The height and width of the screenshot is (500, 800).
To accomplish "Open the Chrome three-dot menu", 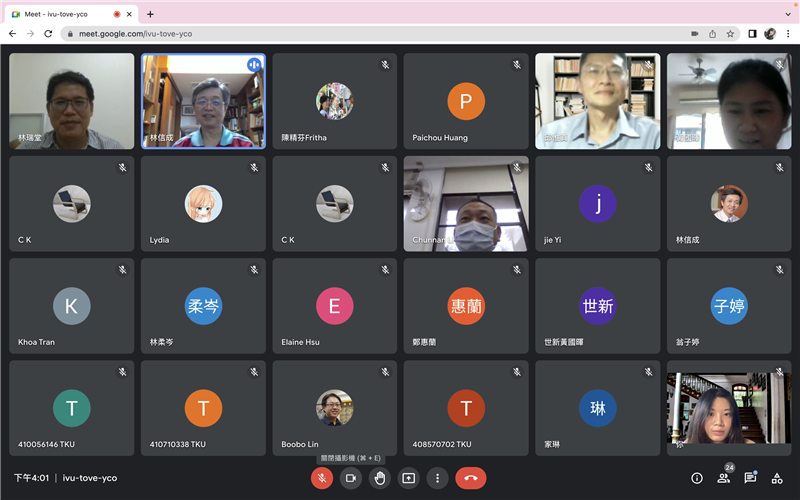I will pos(787,33).
